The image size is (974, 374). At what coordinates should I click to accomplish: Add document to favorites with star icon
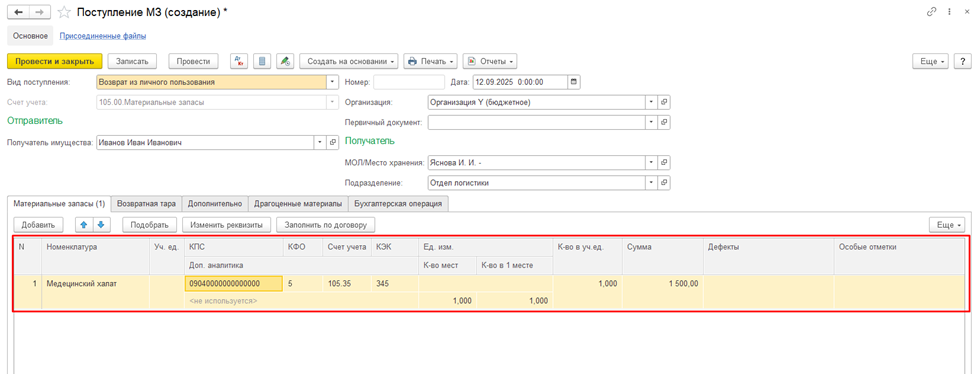coord(63,12)
